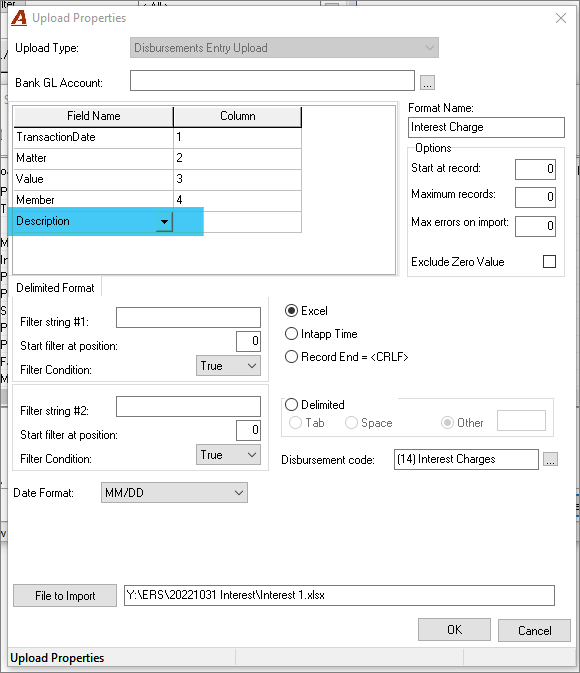Click the Cancel button
Image resolution: width=580 pixels, height=673 pixels.
(x=534, y=631)
